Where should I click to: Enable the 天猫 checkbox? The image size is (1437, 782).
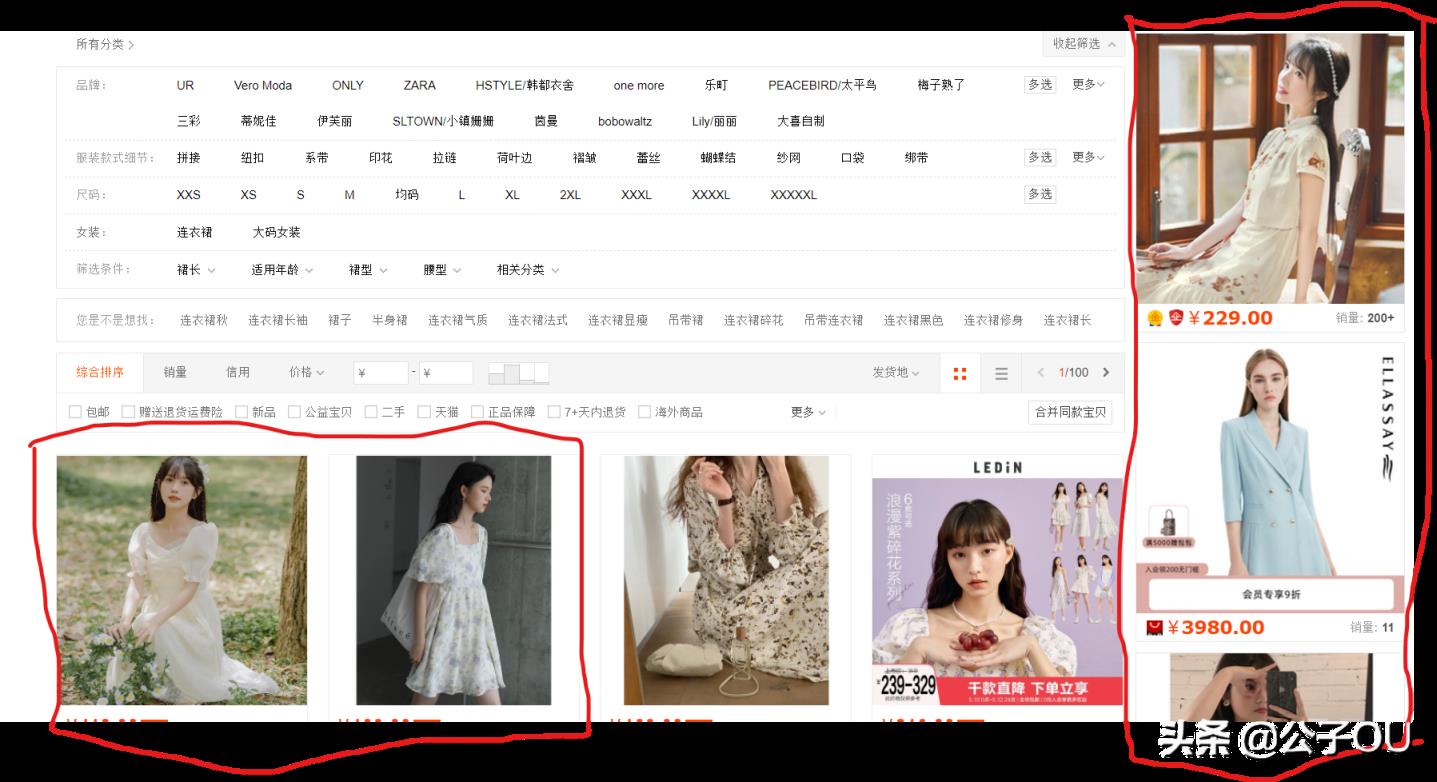point(424,412)
